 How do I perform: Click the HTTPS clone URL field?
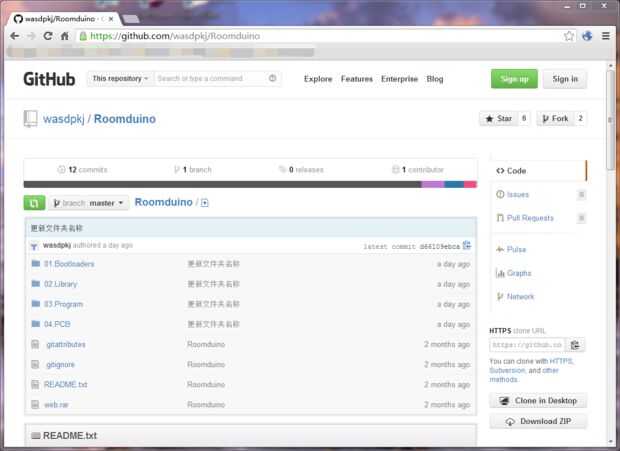pyautogui.click(x=527, y=345)
